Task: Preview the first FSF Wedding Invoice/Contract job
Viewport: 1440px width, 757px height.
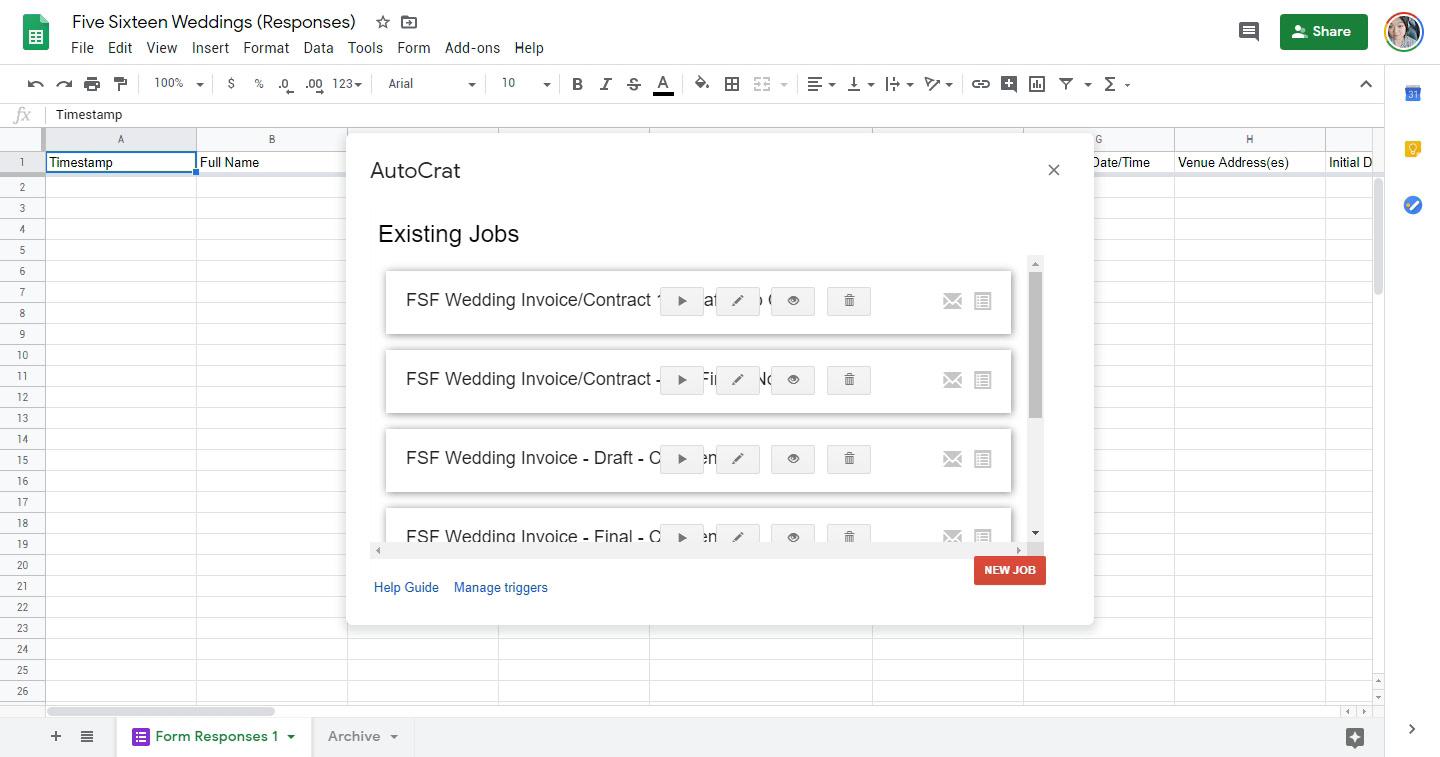Action: [793, 301]
